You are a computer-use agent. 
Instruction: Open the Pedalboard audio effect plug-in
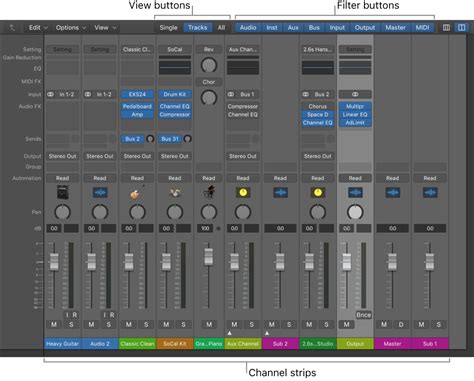137,106
